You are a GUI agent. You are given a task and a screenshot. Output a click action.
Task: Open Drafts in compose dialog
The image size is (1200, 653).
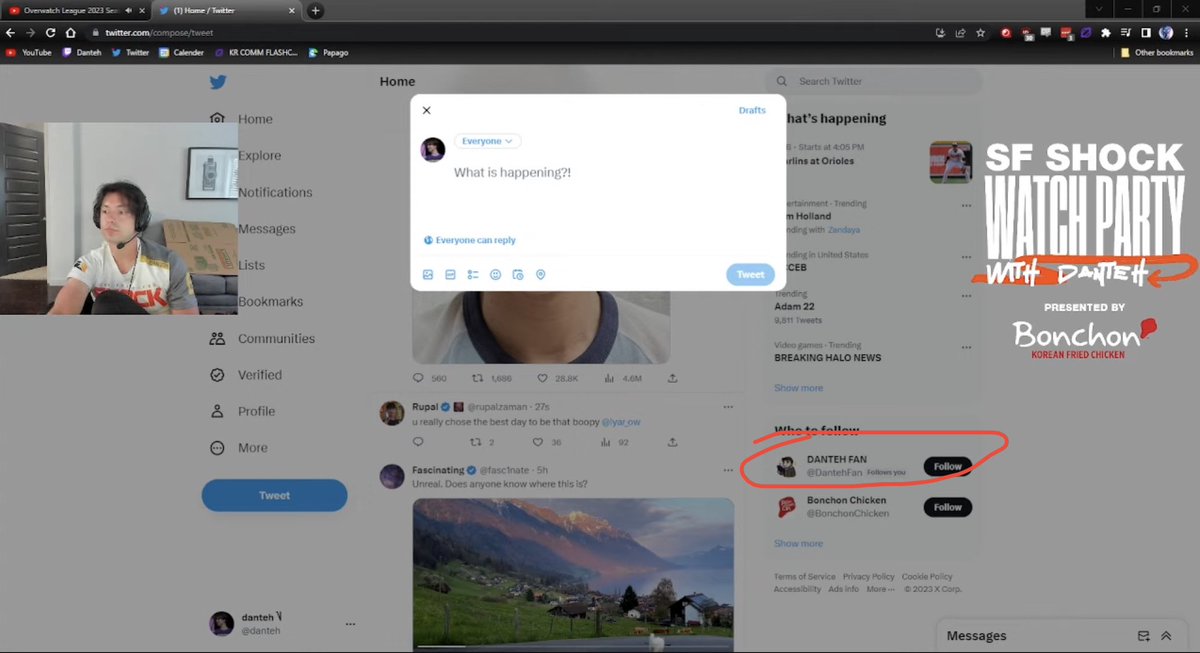(x=752, y=111)
